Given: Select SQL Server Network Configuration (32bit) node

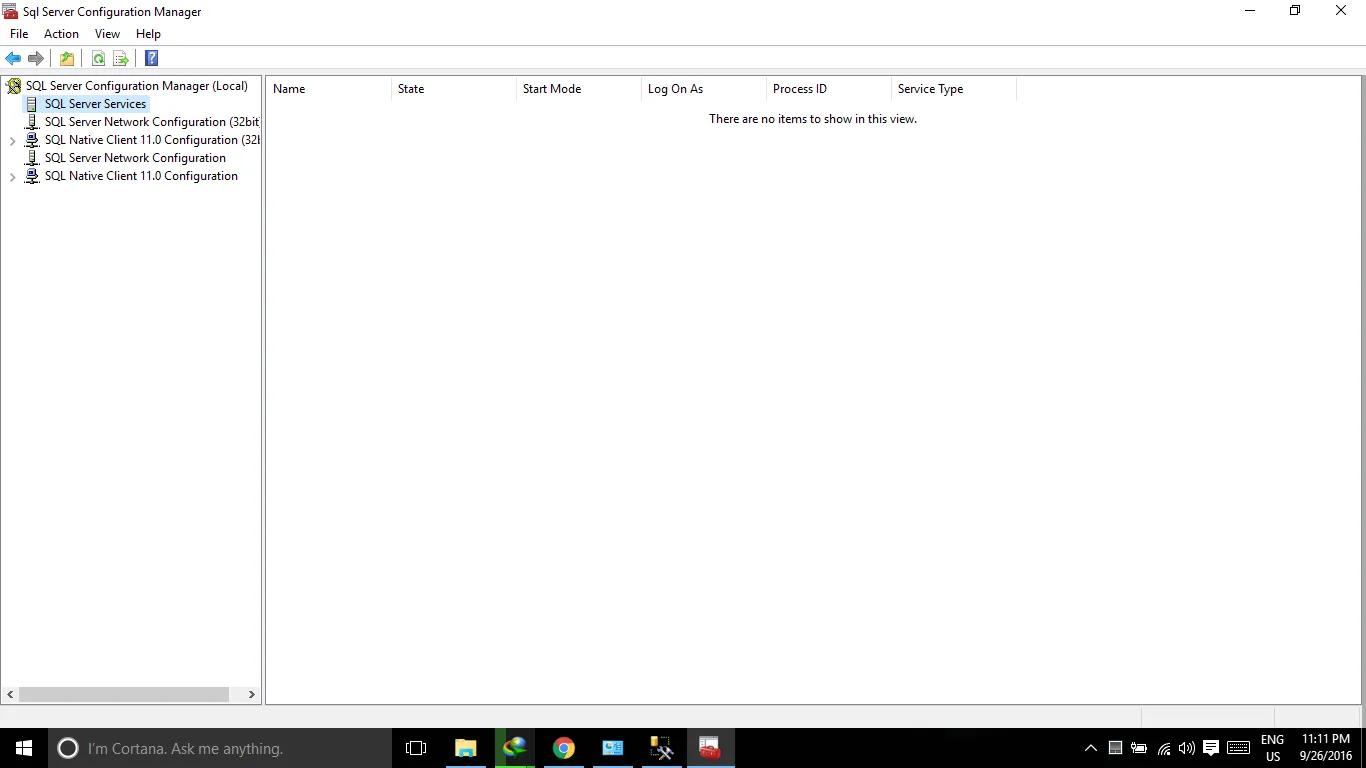Looking at the screenshot, I should pos(152,122).
